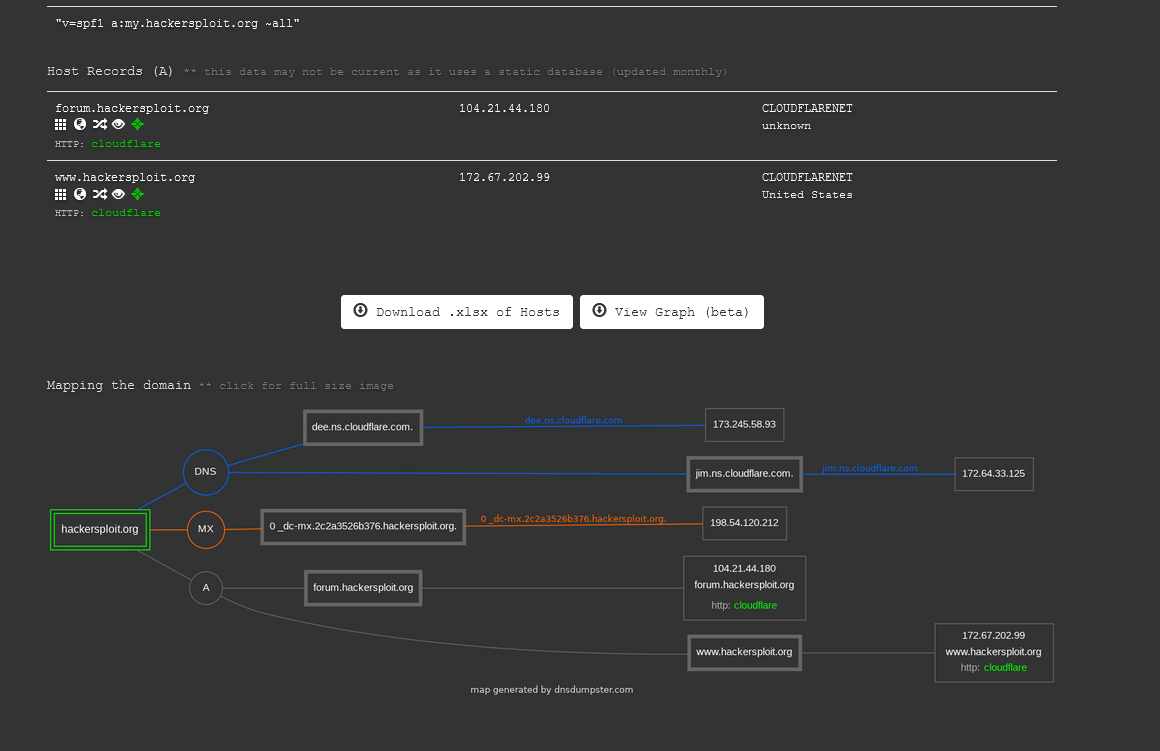
Task: Click the globe icon under www.hackersploit.org
Action: (x=80, y=194)
